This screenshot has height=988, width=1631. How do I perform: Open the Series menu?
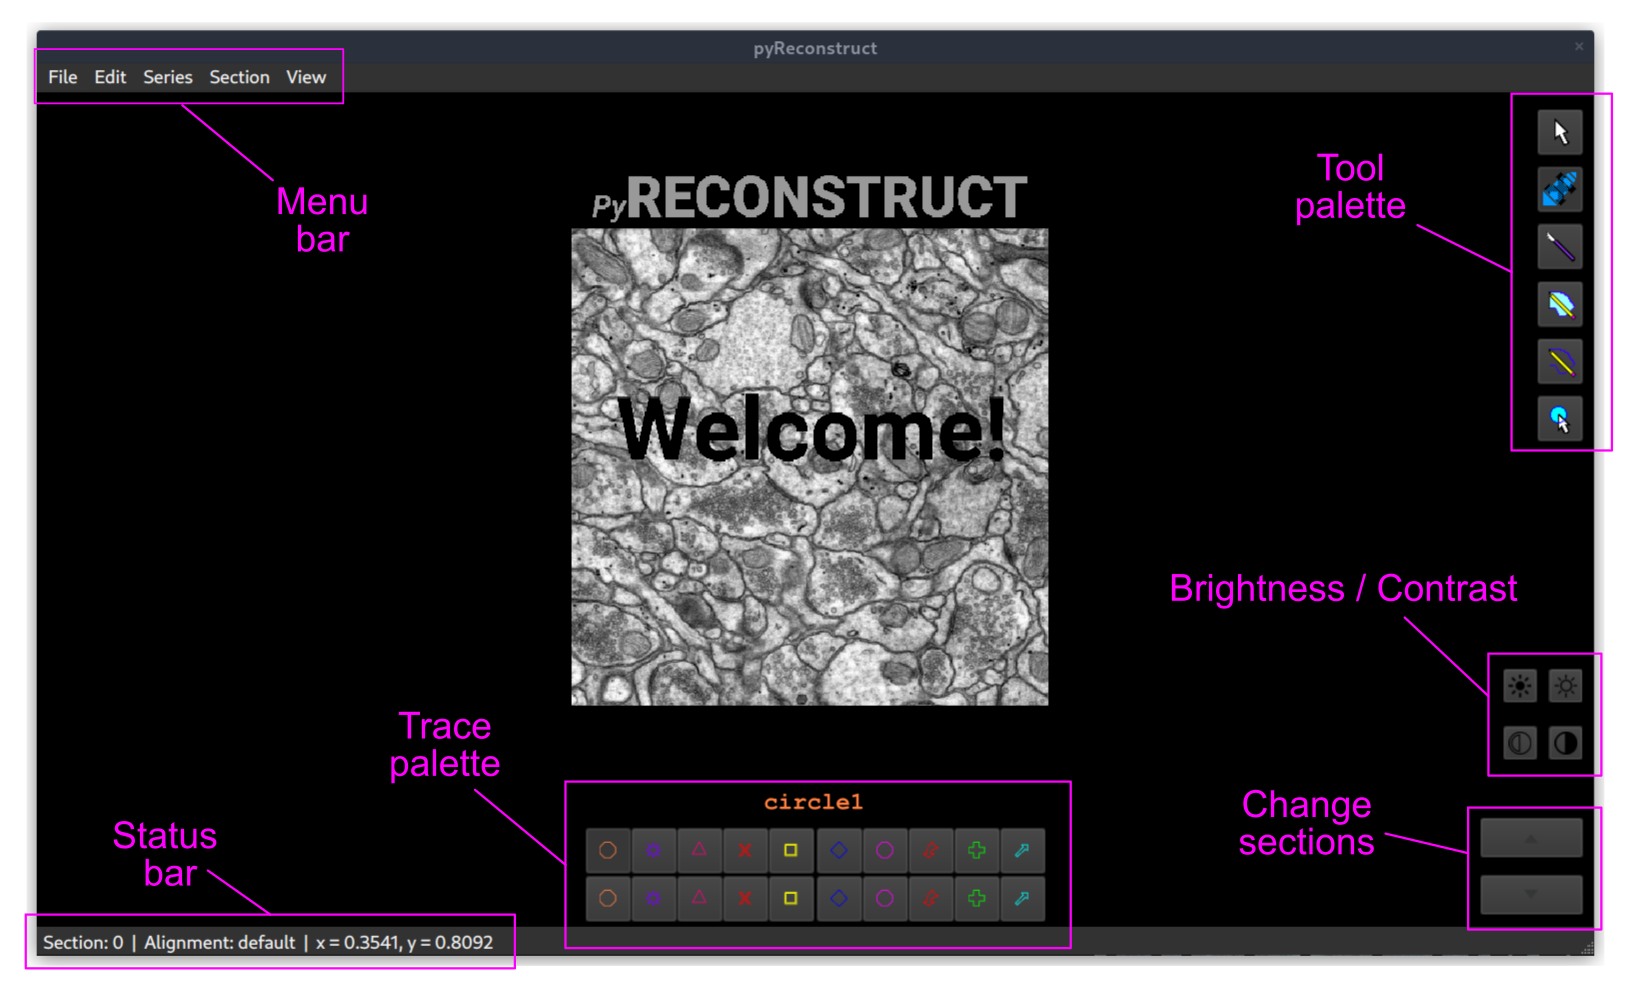168,77
